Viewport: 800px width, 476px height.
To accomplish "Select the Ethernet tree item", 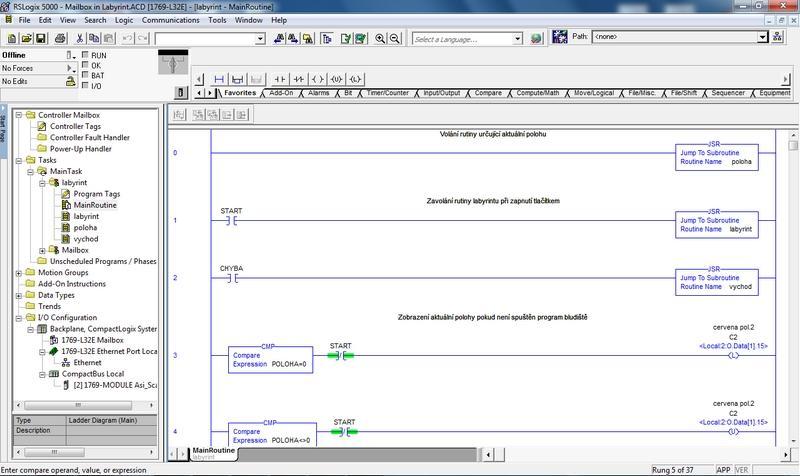I will click(87, 363).
